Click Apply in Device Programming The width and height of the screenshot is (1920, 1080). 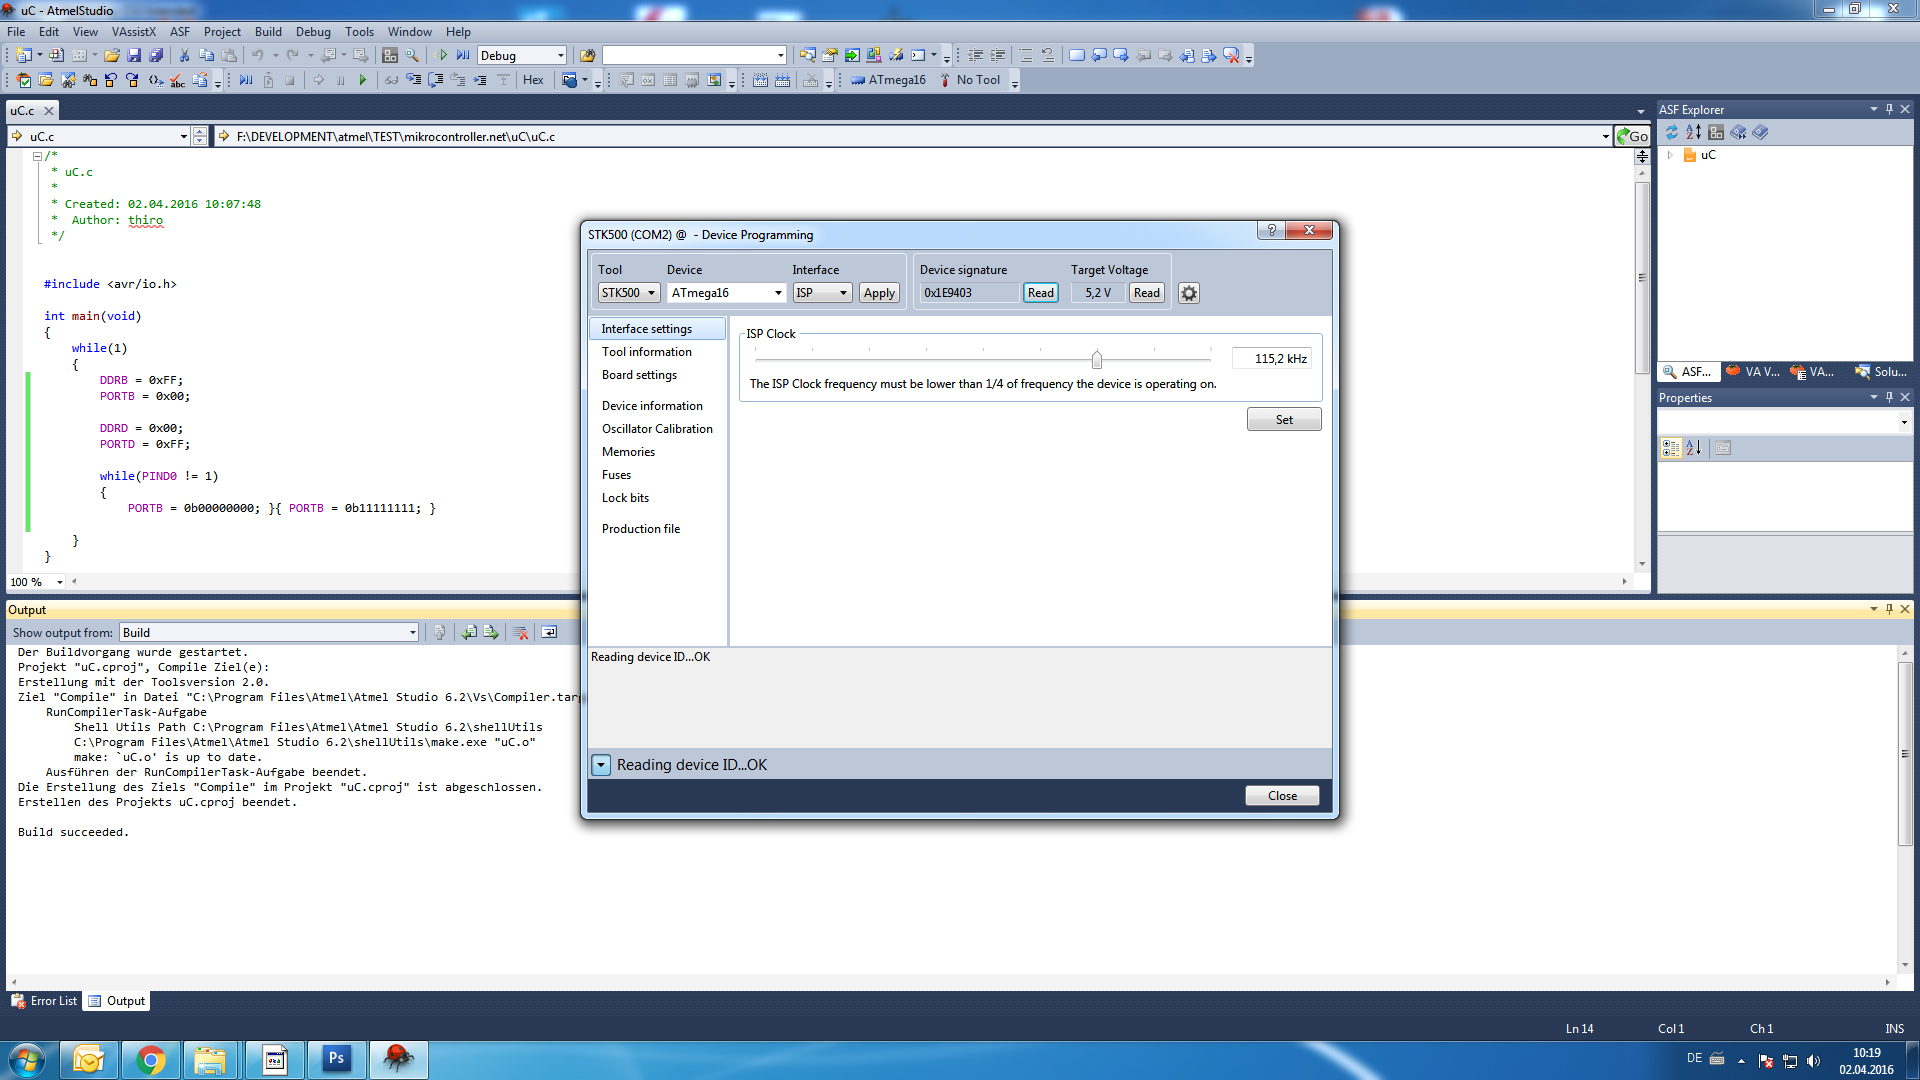pos(879,293)
